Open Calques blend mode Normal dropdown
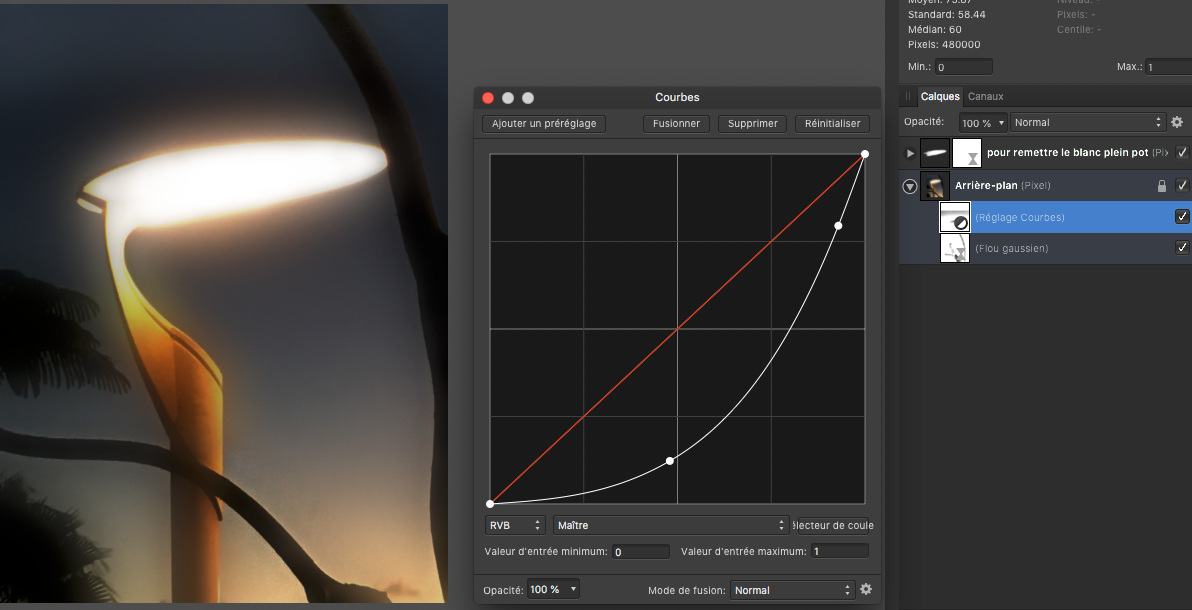1192x610 pixels. pos(1088,122)
